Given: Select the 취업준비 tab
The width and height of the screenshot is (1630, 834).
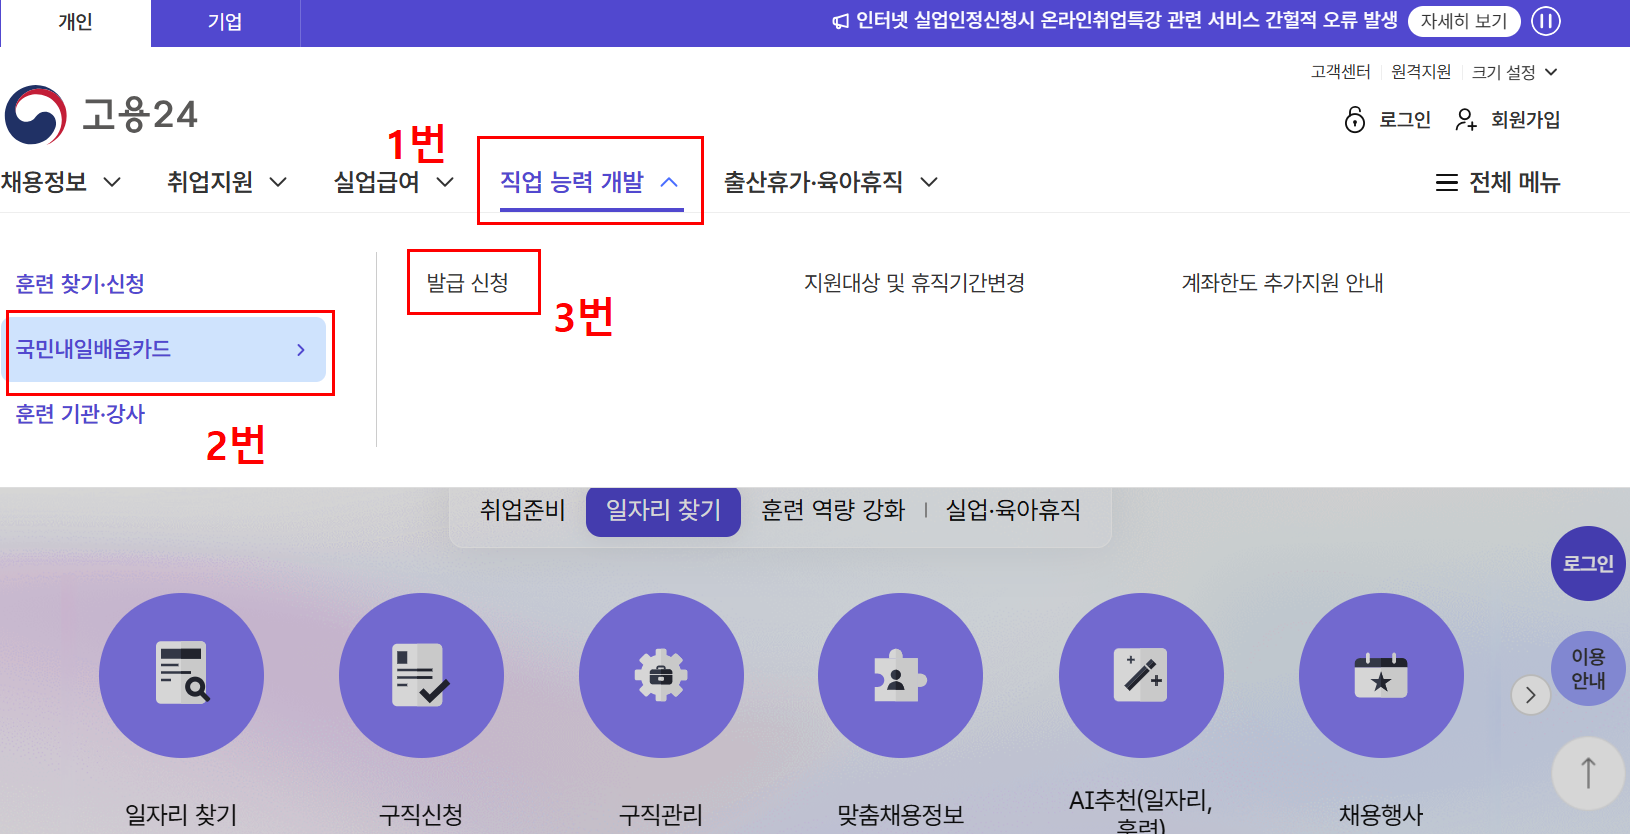Looking at the screenshot, I should click(522, 510).
